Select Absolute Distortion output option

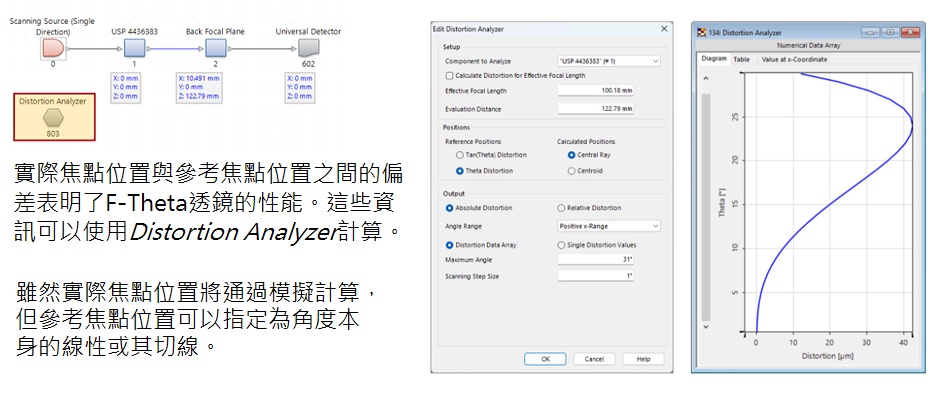pyautogui.click(x=449, y=208)
